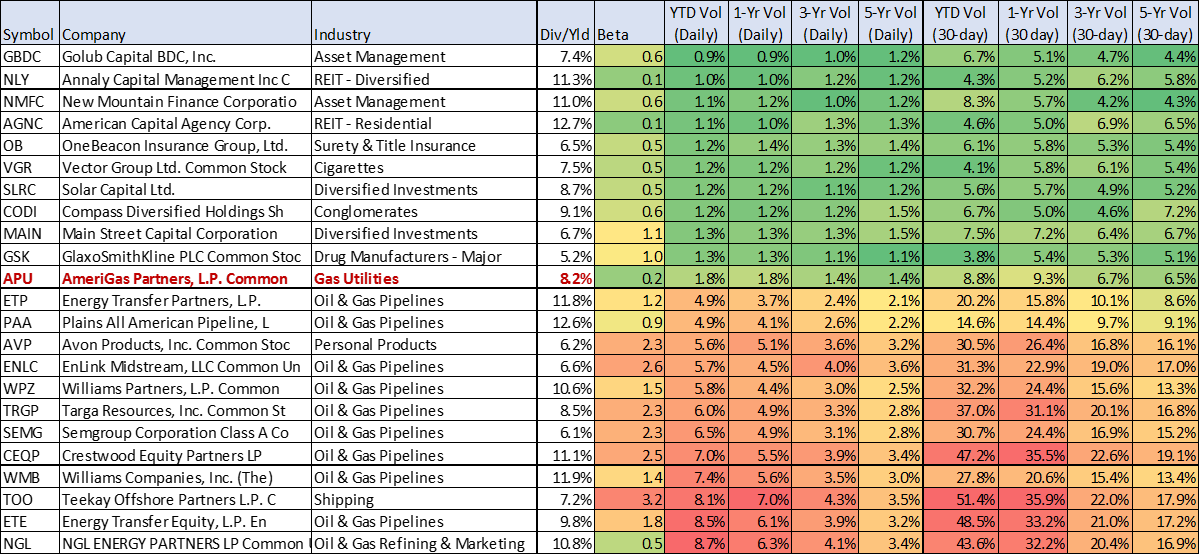The height and width of the screenshot is (555, 1200).
Task: Select Compass Diversified Holdings cell
Action: [x=185, y=212]
